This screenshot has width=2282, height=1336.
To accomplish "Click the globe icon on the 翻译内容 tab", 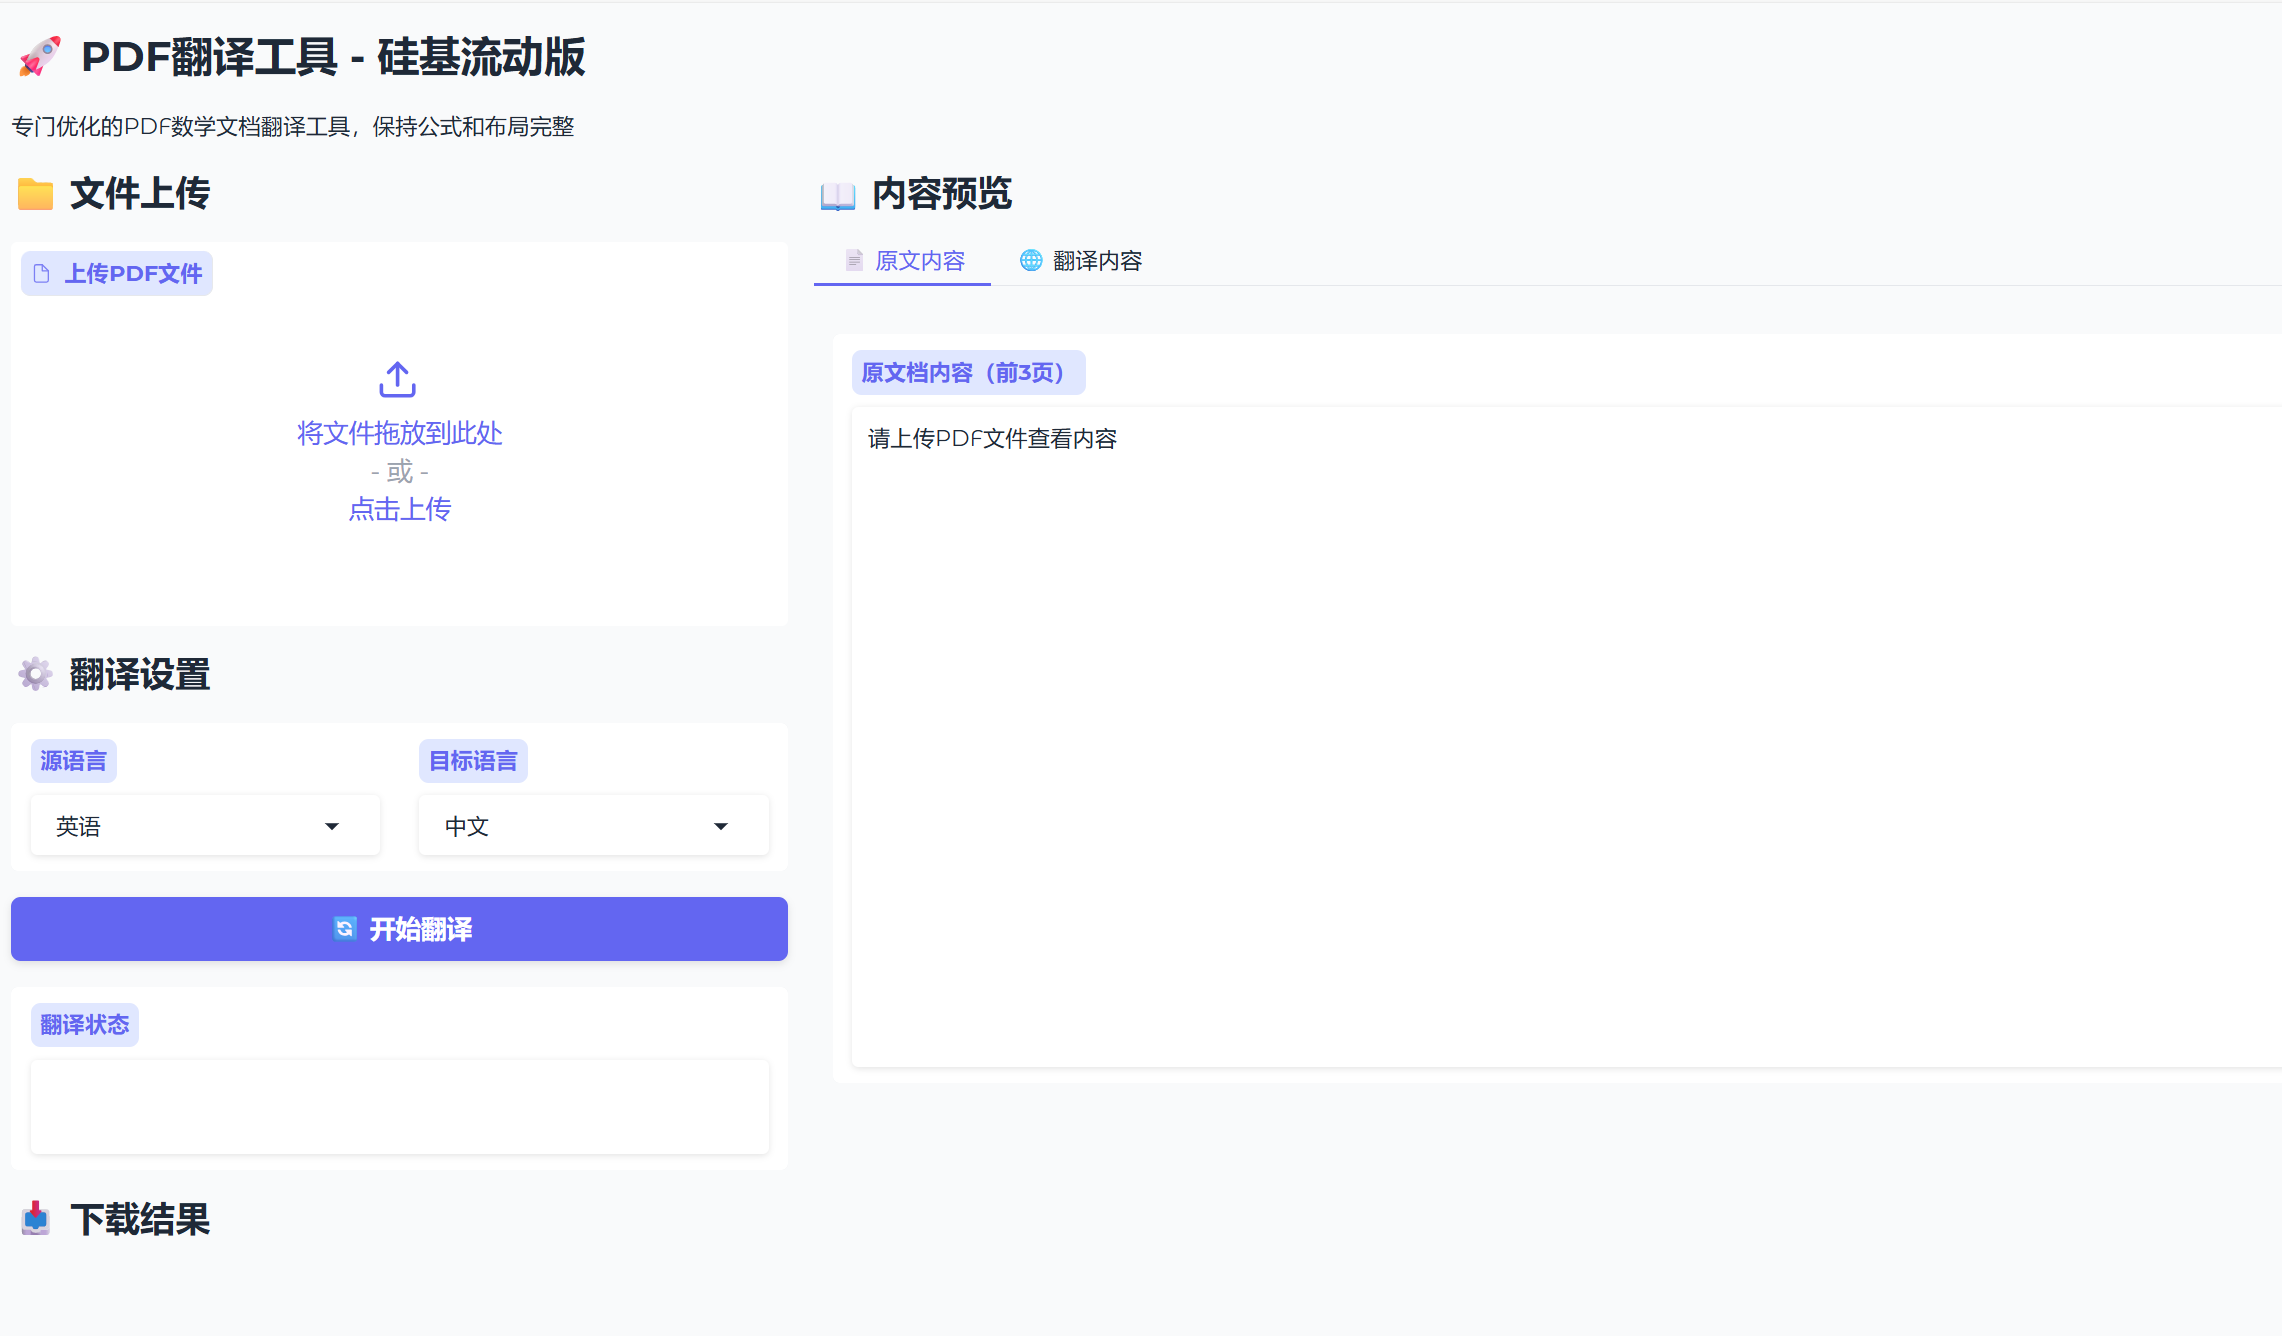I will point(1031,260).
